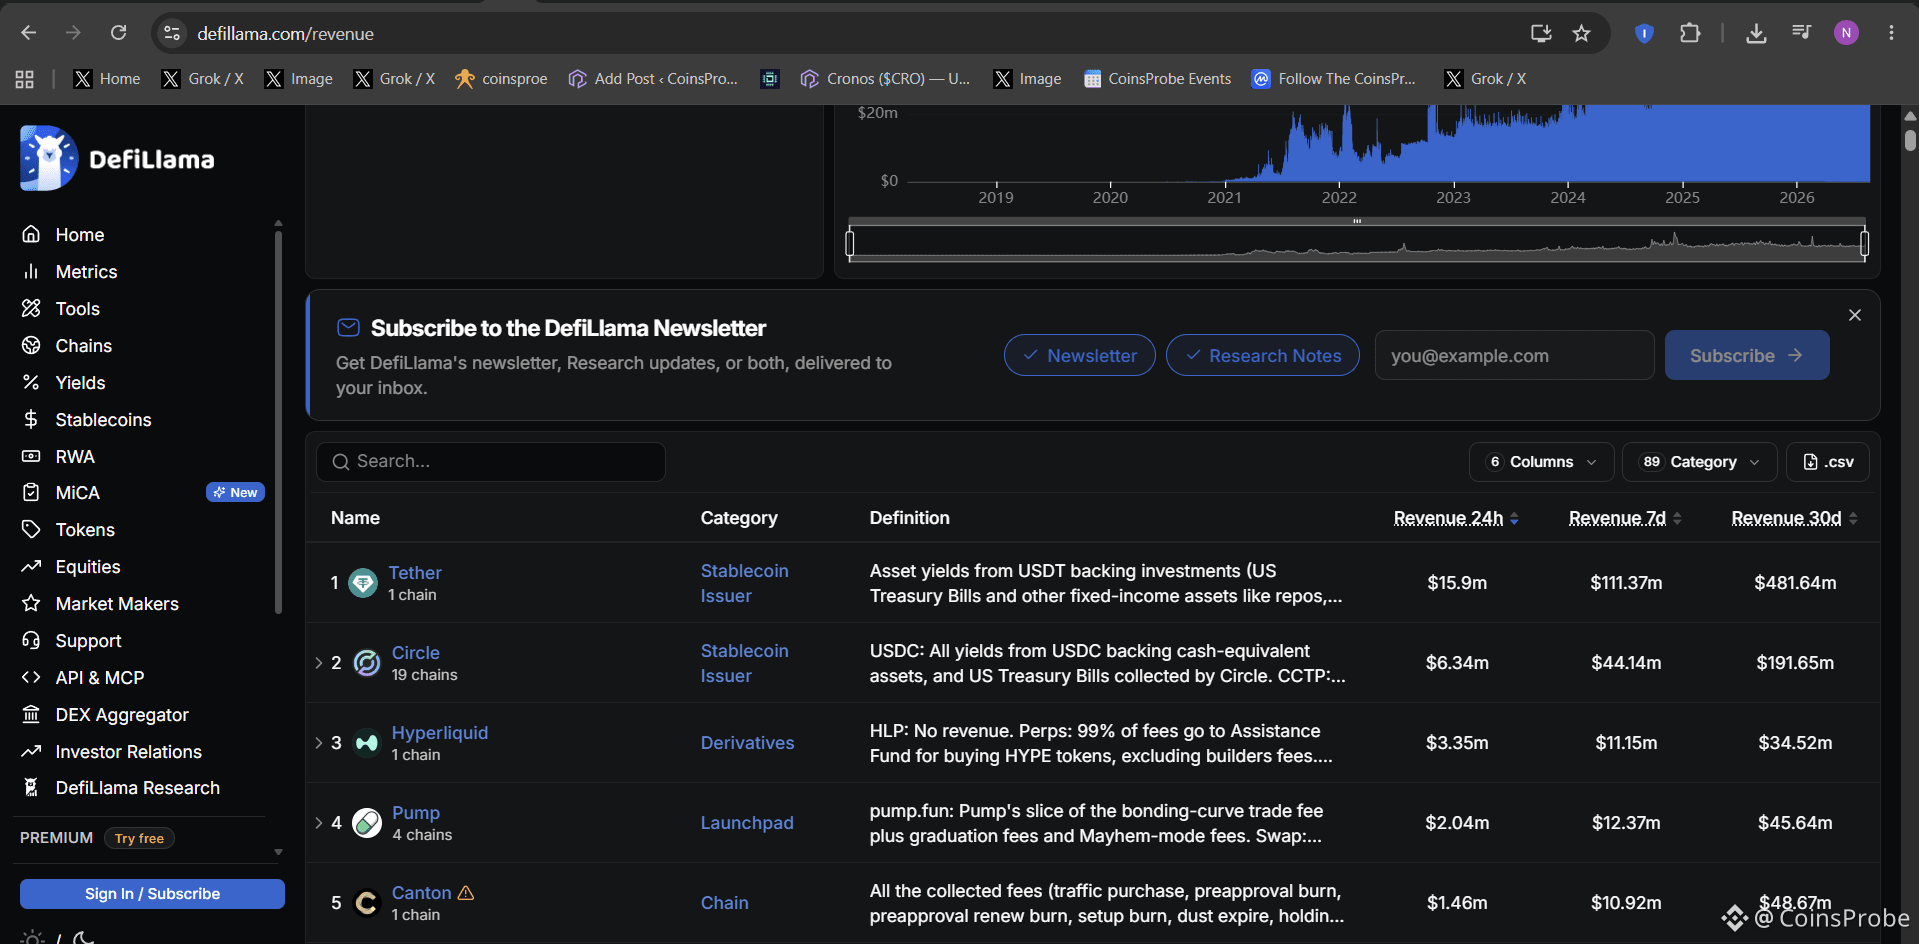Click the DefiLlama logo
Viewport: 1919px width, 944px height.
117,158
